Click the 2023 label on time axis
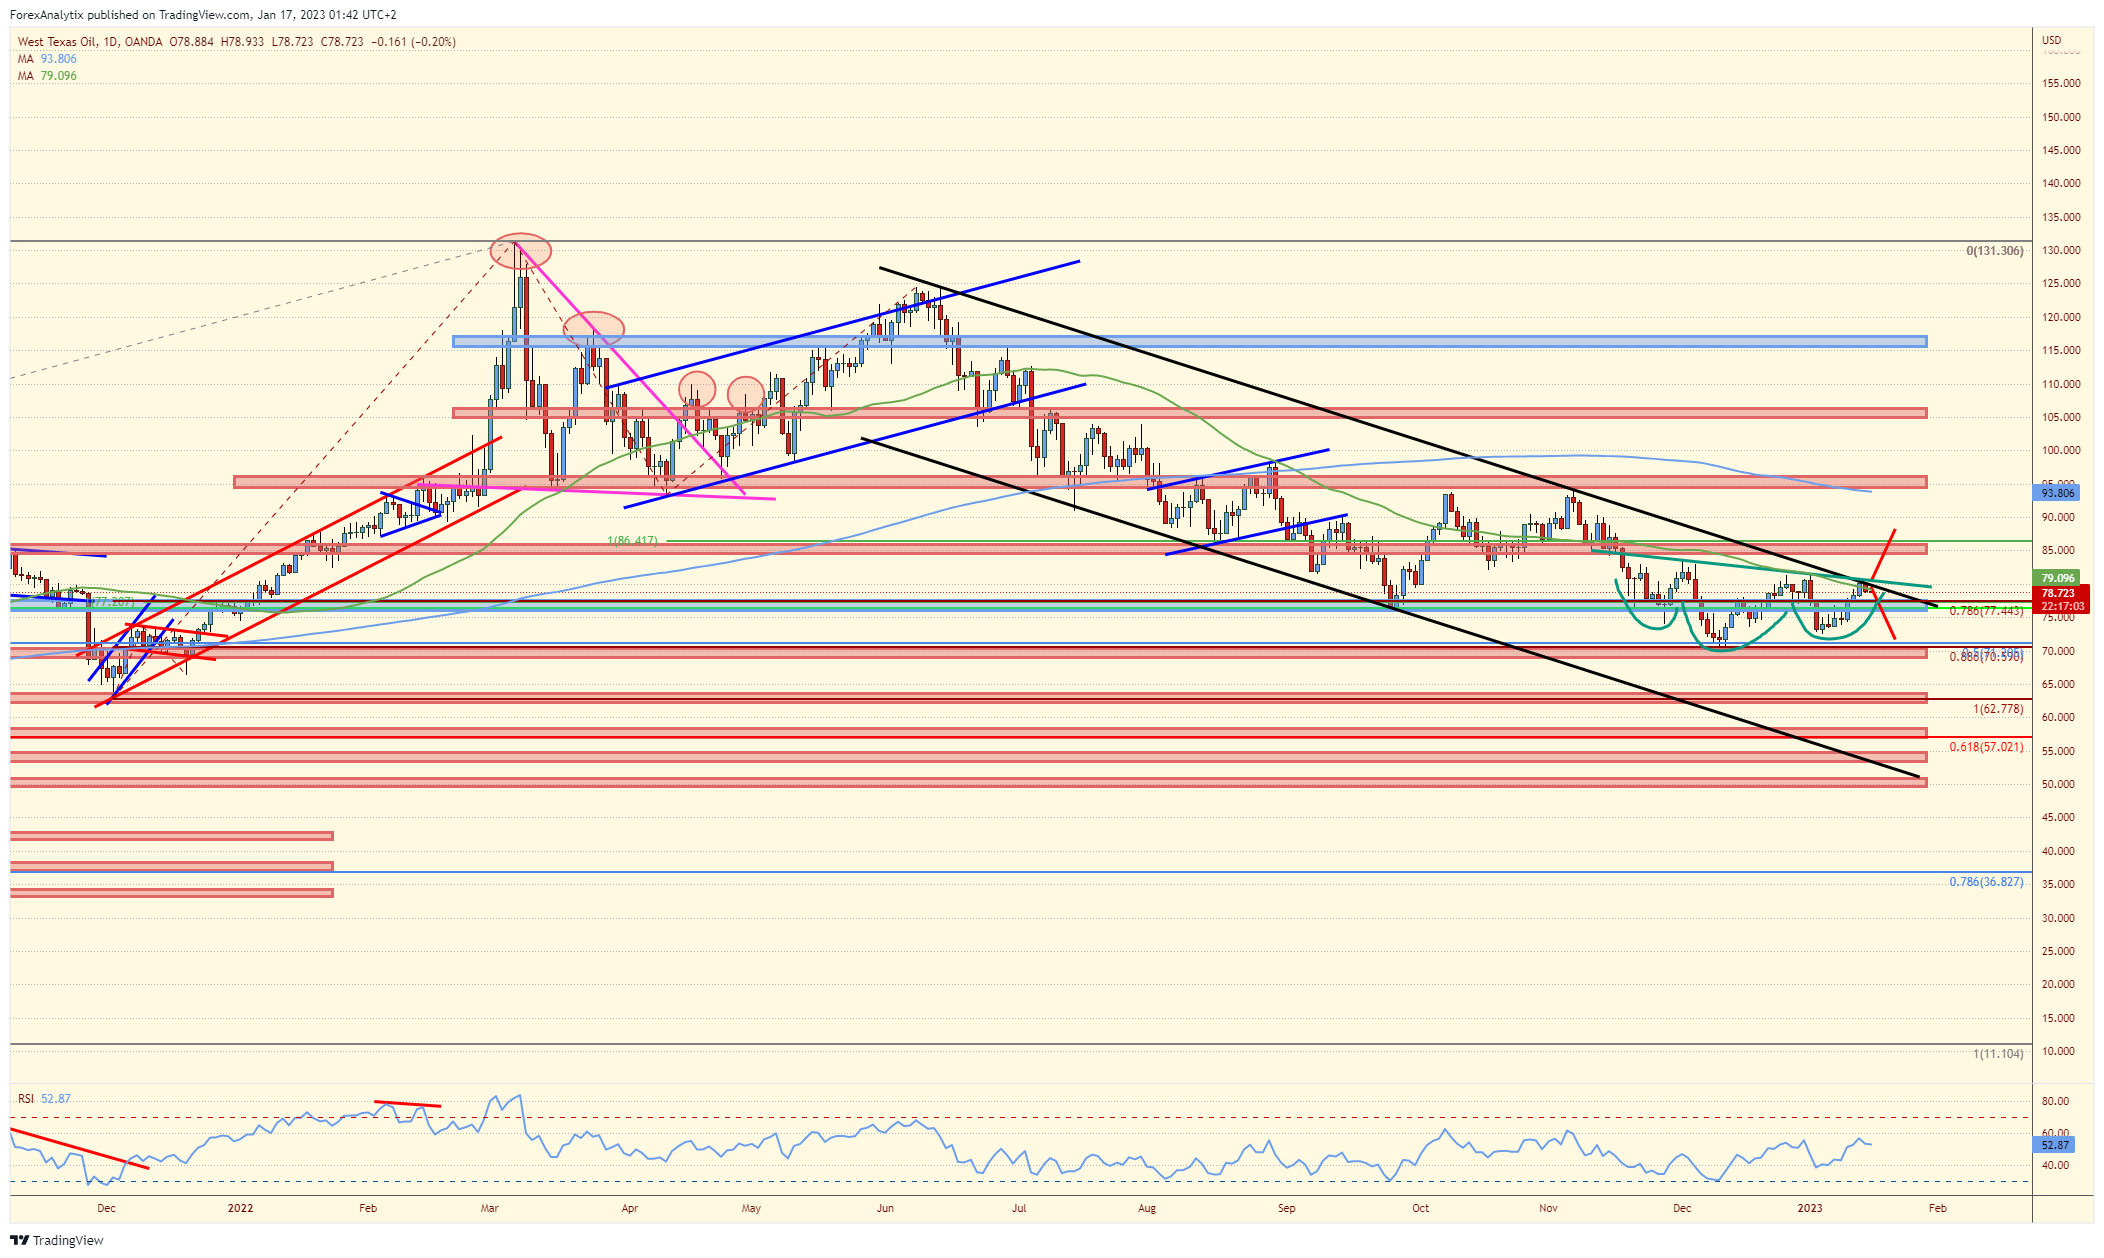The height and width of the screenshot is (1258, 2104). tap(1809, 1208)
